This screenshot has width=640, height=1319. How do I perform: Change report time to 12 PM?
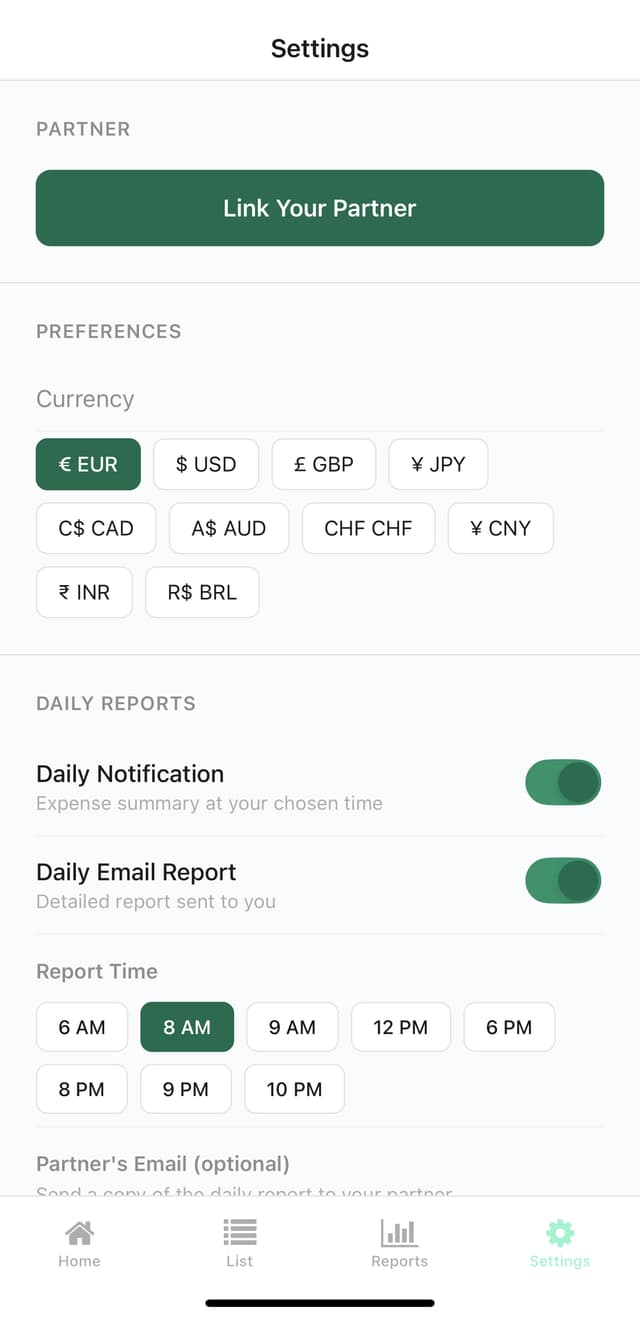(400, 1027)
